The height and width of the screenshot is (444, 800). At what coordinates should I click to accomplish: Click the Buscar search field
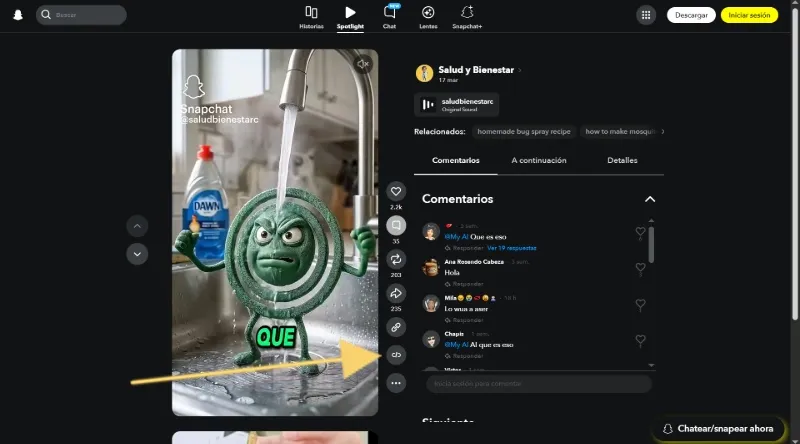81,15
